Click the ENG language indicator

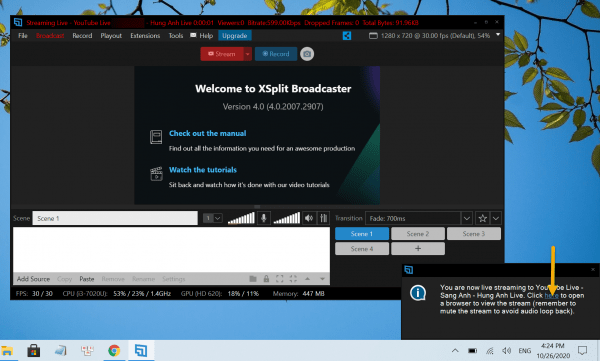525,350
